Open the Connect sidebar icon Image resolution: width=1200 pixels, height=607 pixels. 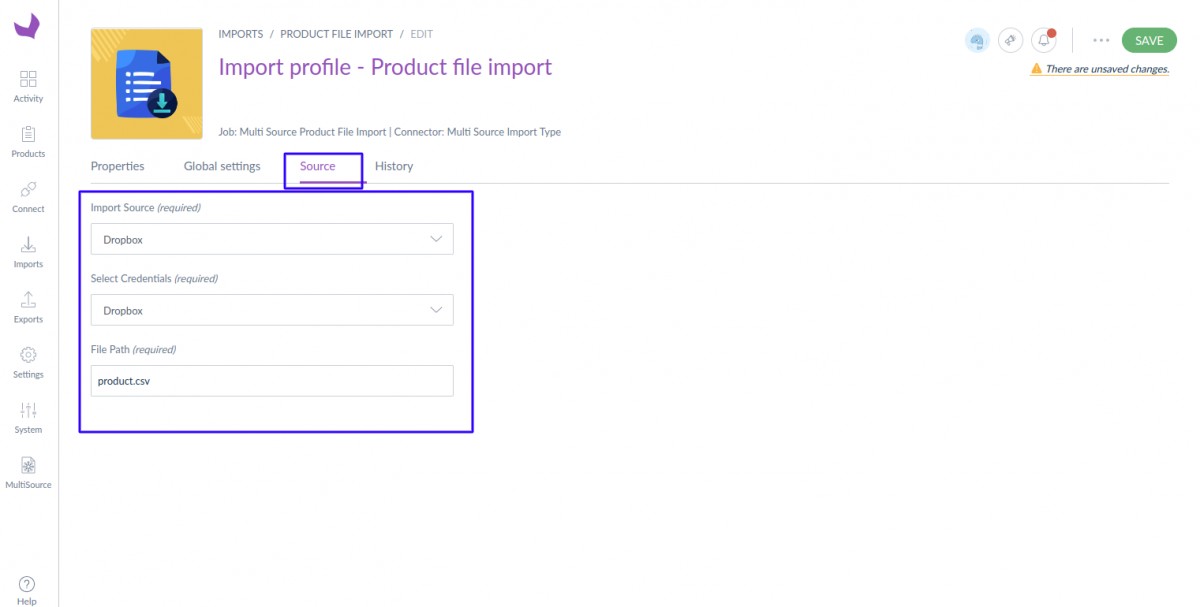click(28, 195)
